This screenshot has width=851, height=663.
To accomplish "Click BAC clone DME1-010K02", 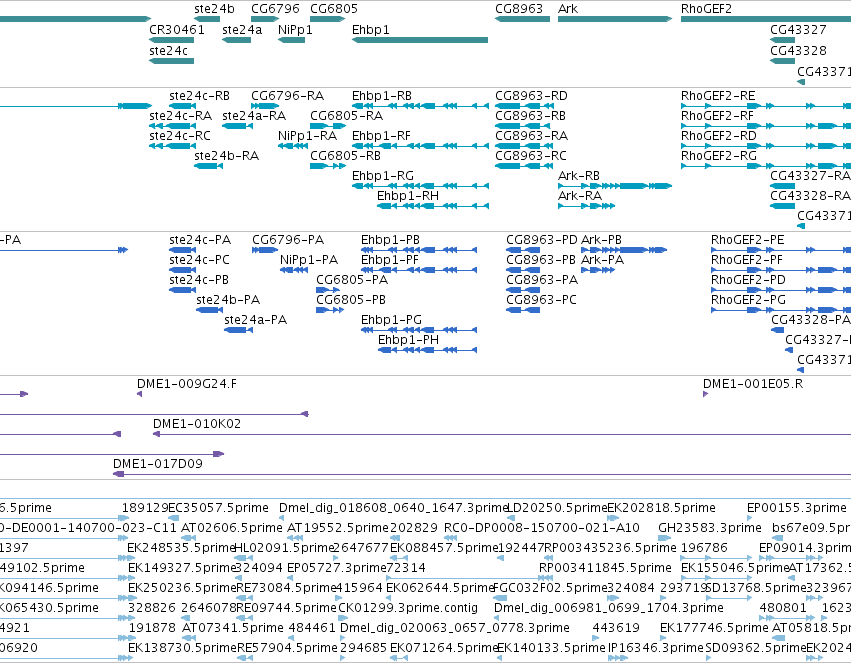I will 196,424.
